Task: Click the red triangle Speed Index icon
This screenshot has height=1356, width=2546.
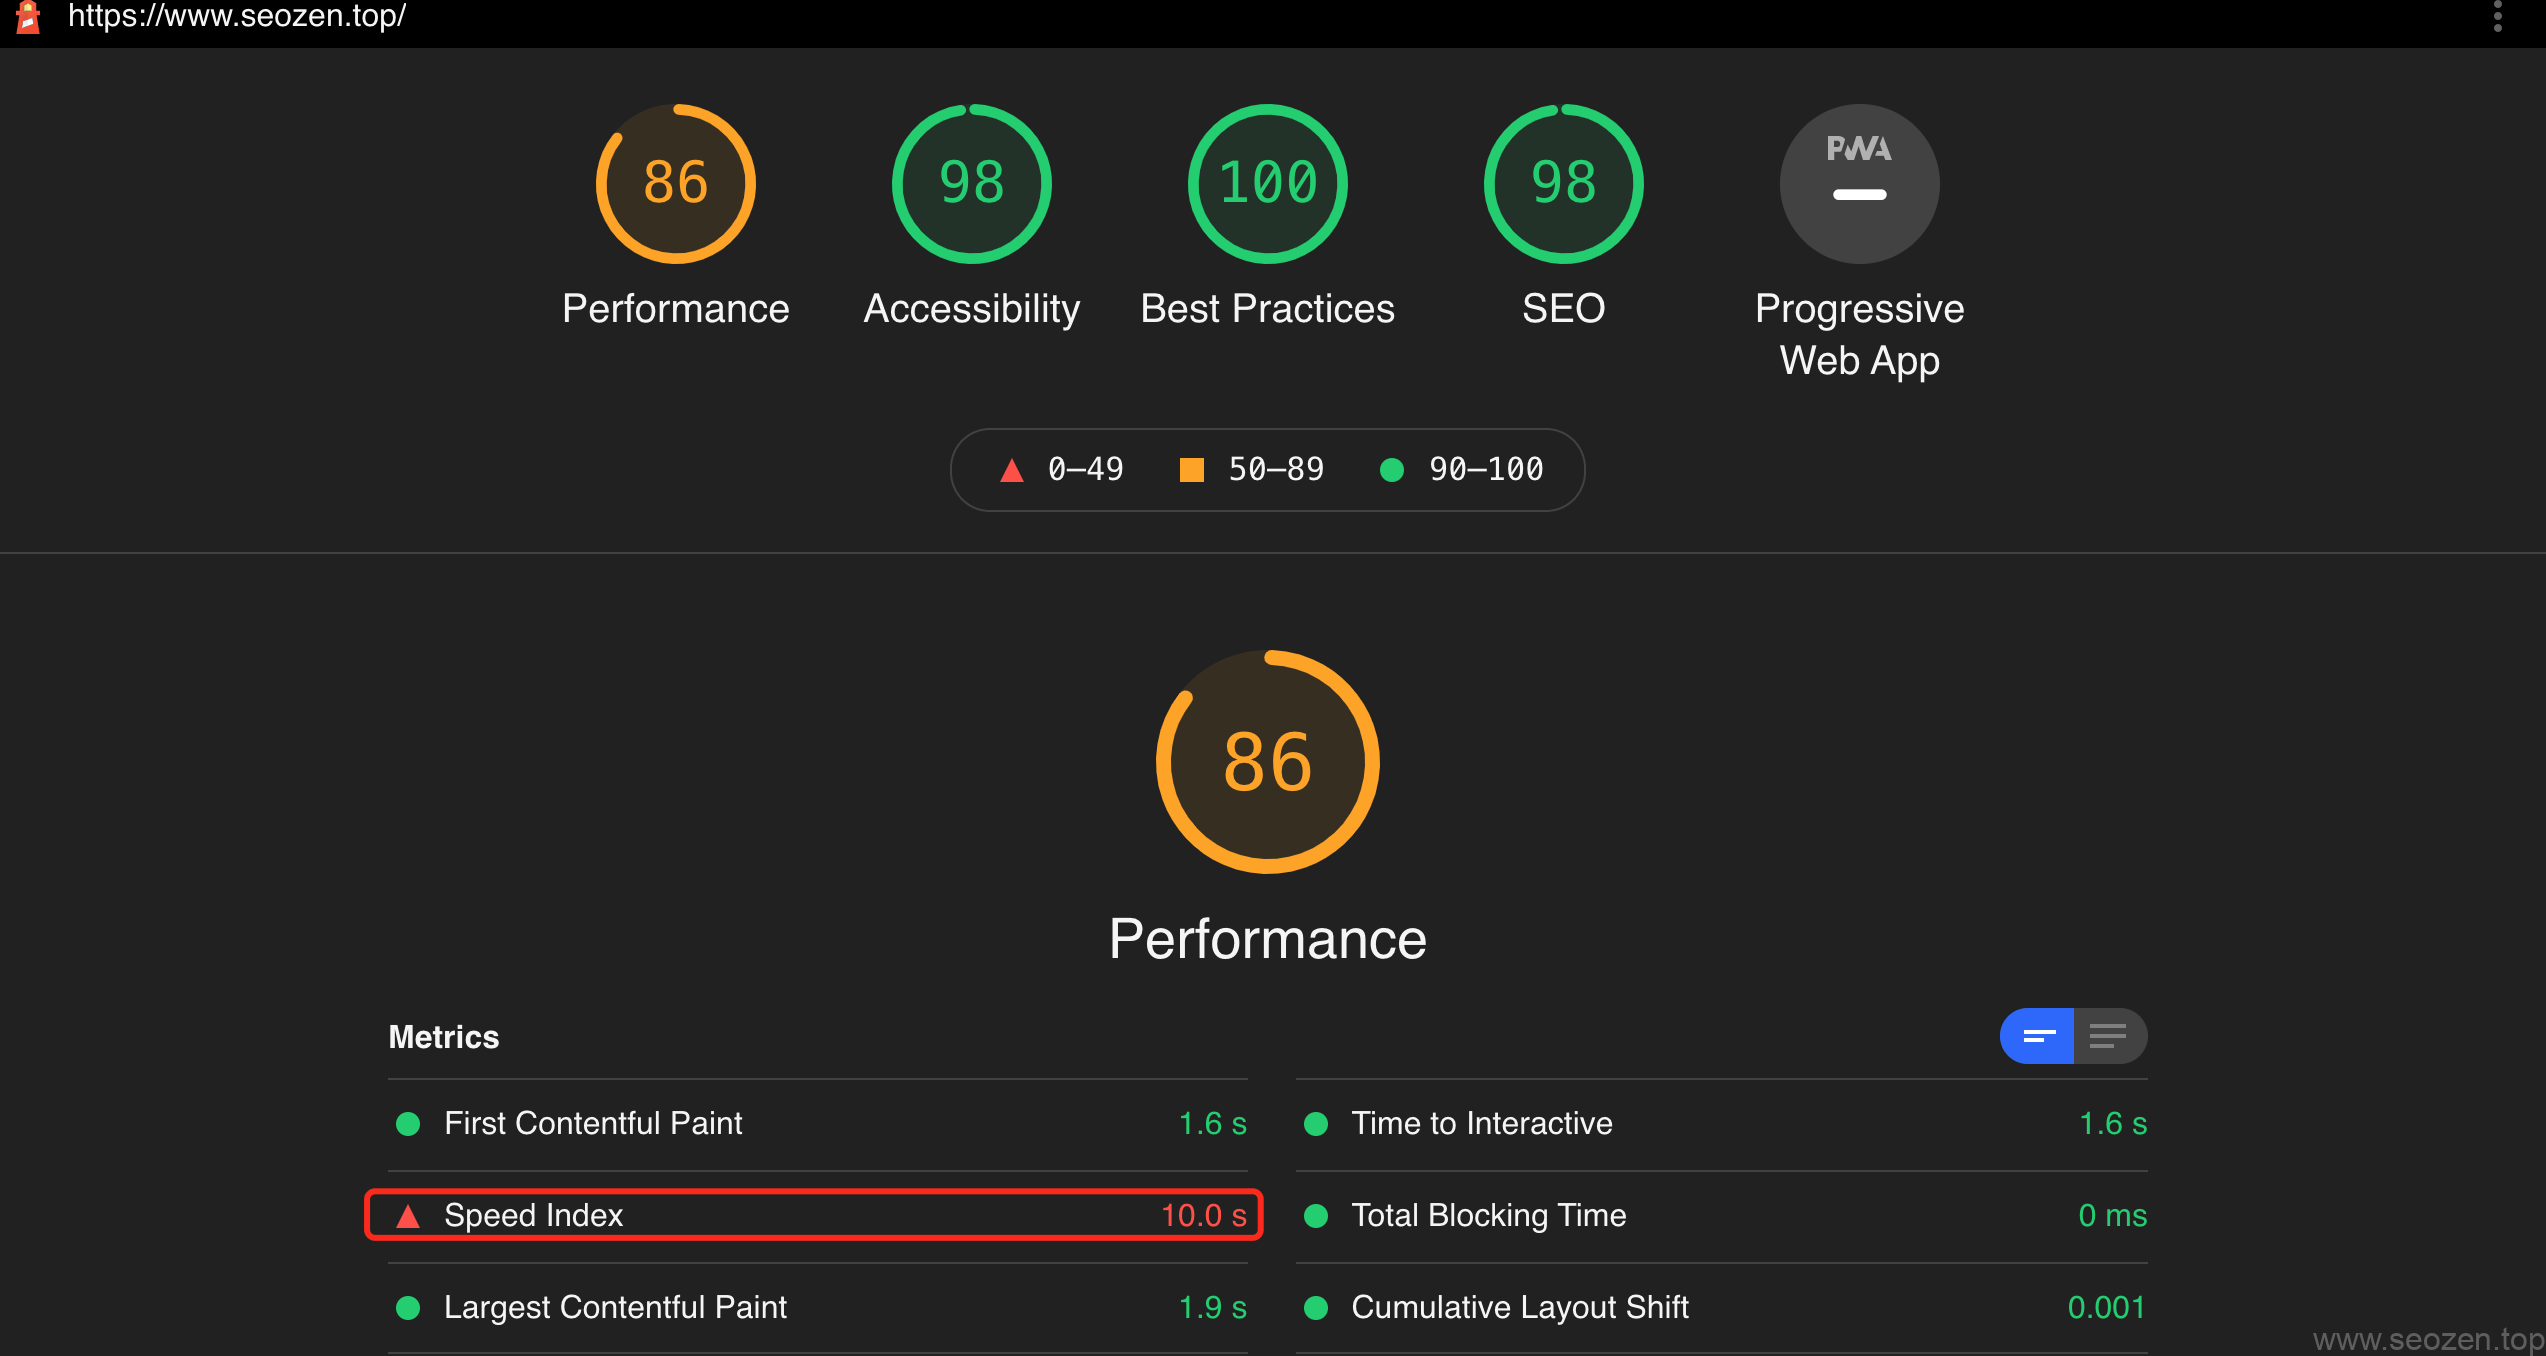Action: click(408, 1216)
